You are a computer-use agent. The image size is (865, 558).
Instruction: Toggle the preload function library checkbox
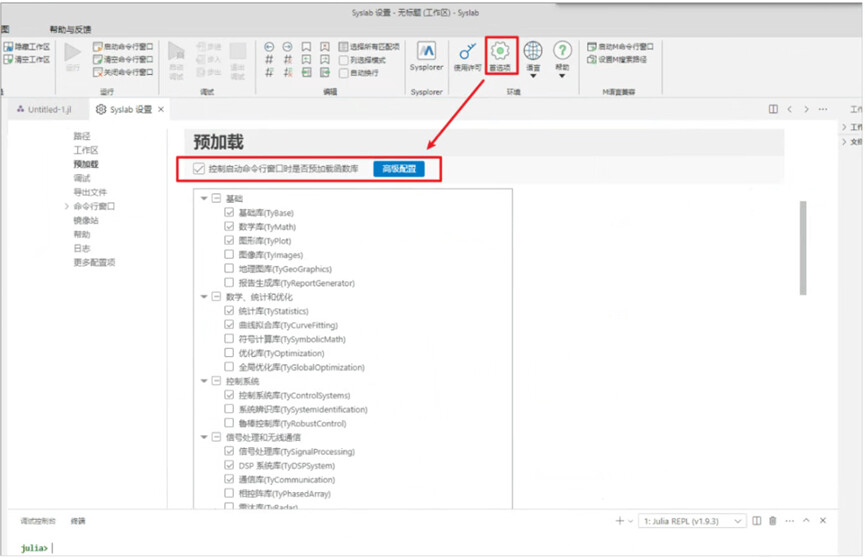coord(199,169)
